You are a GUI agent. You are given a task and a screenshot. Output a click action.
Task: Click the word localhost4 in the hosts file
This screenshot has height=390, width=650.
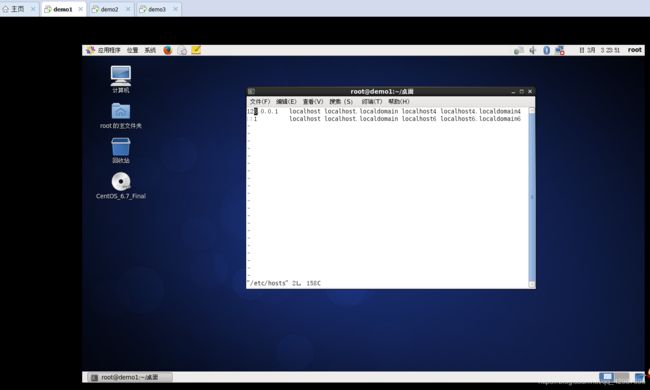click(419, 111)
